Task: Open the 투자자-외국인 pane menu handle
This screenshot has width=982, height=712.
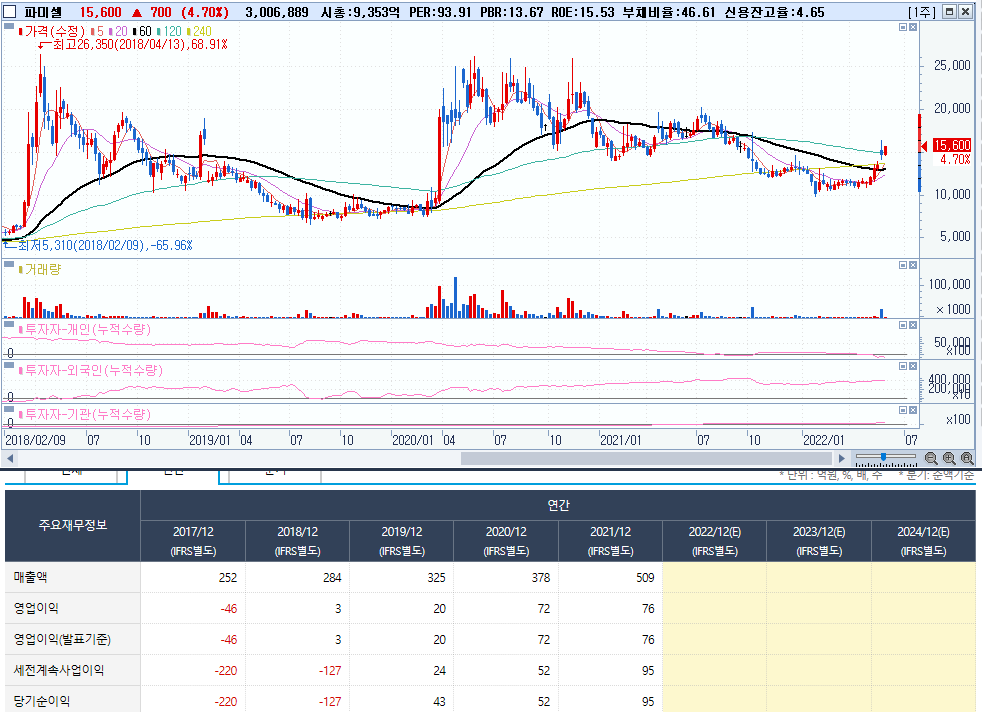Action: pyautogui.click(x=9, y=365)
